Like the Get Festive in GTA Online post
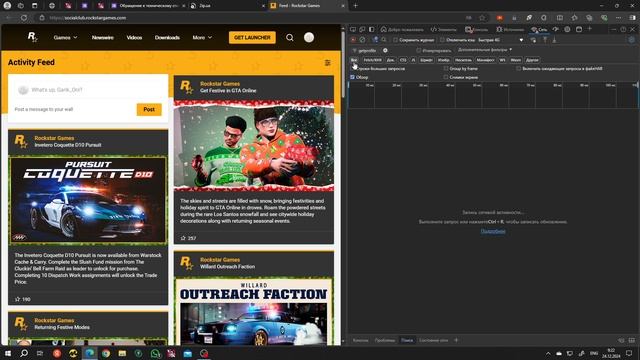This screenshot has width=640, height=360. [x=183, y=238]
